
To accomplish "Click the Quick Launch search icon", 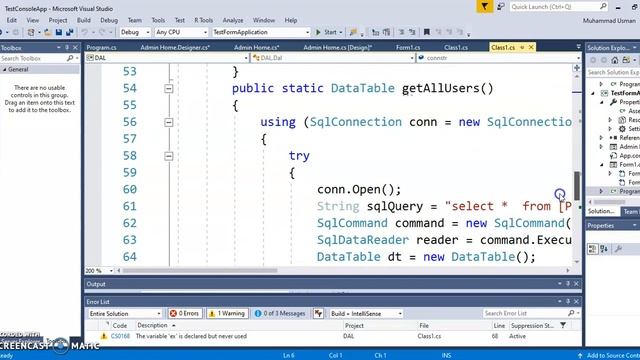I will coord(603,6).
